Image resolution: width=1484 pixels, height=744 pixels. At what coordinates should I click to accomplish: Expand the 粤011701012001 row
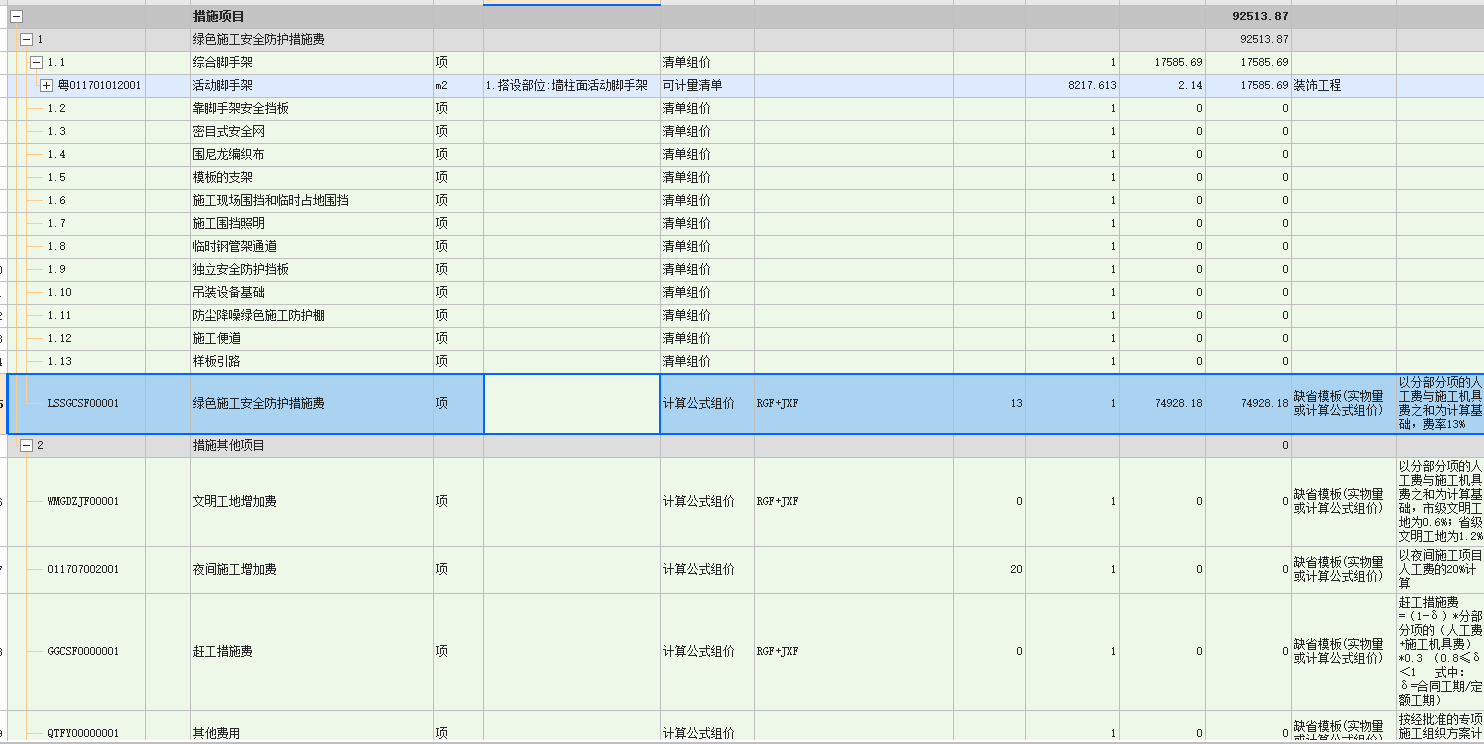pyautogui.click(x=46, y=86)
